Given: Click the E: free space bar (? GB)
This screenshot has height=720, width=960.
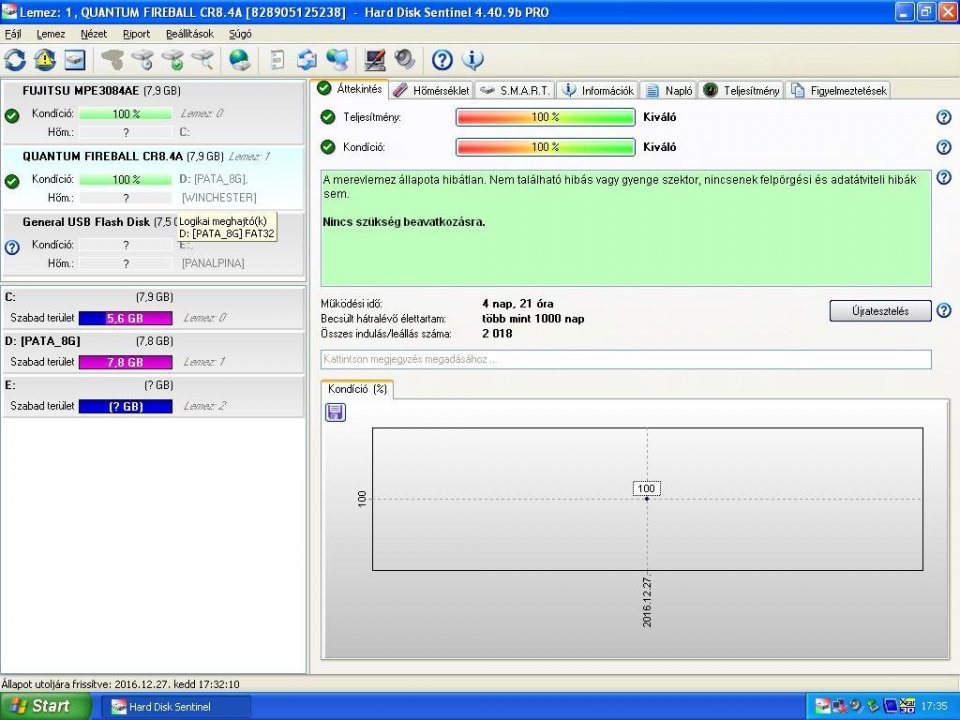Looking at the screenshot, I should [126, 407].
